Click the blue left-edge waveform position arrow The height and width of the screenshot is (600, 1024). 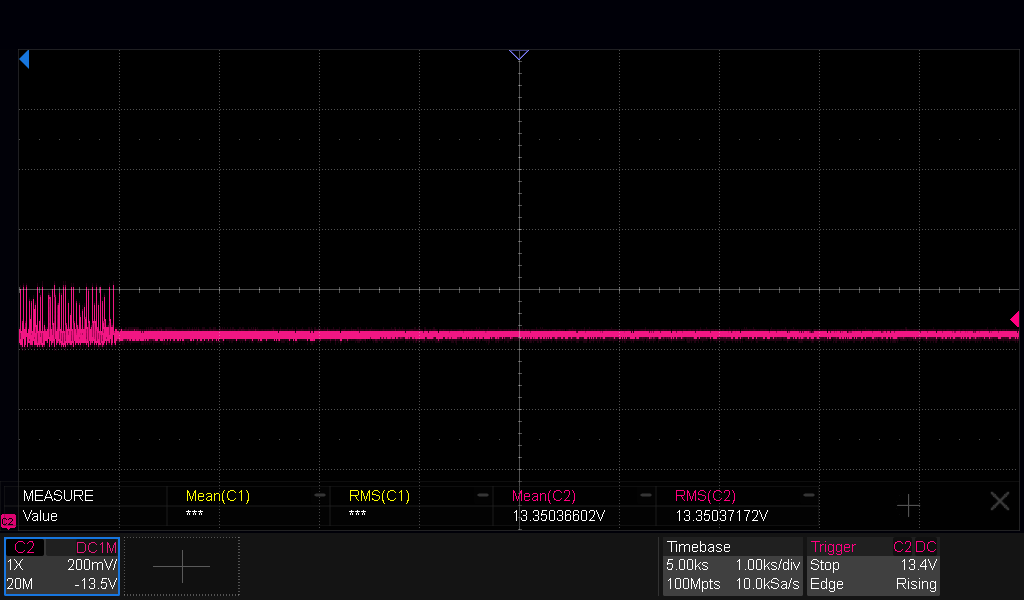[24, 59]
